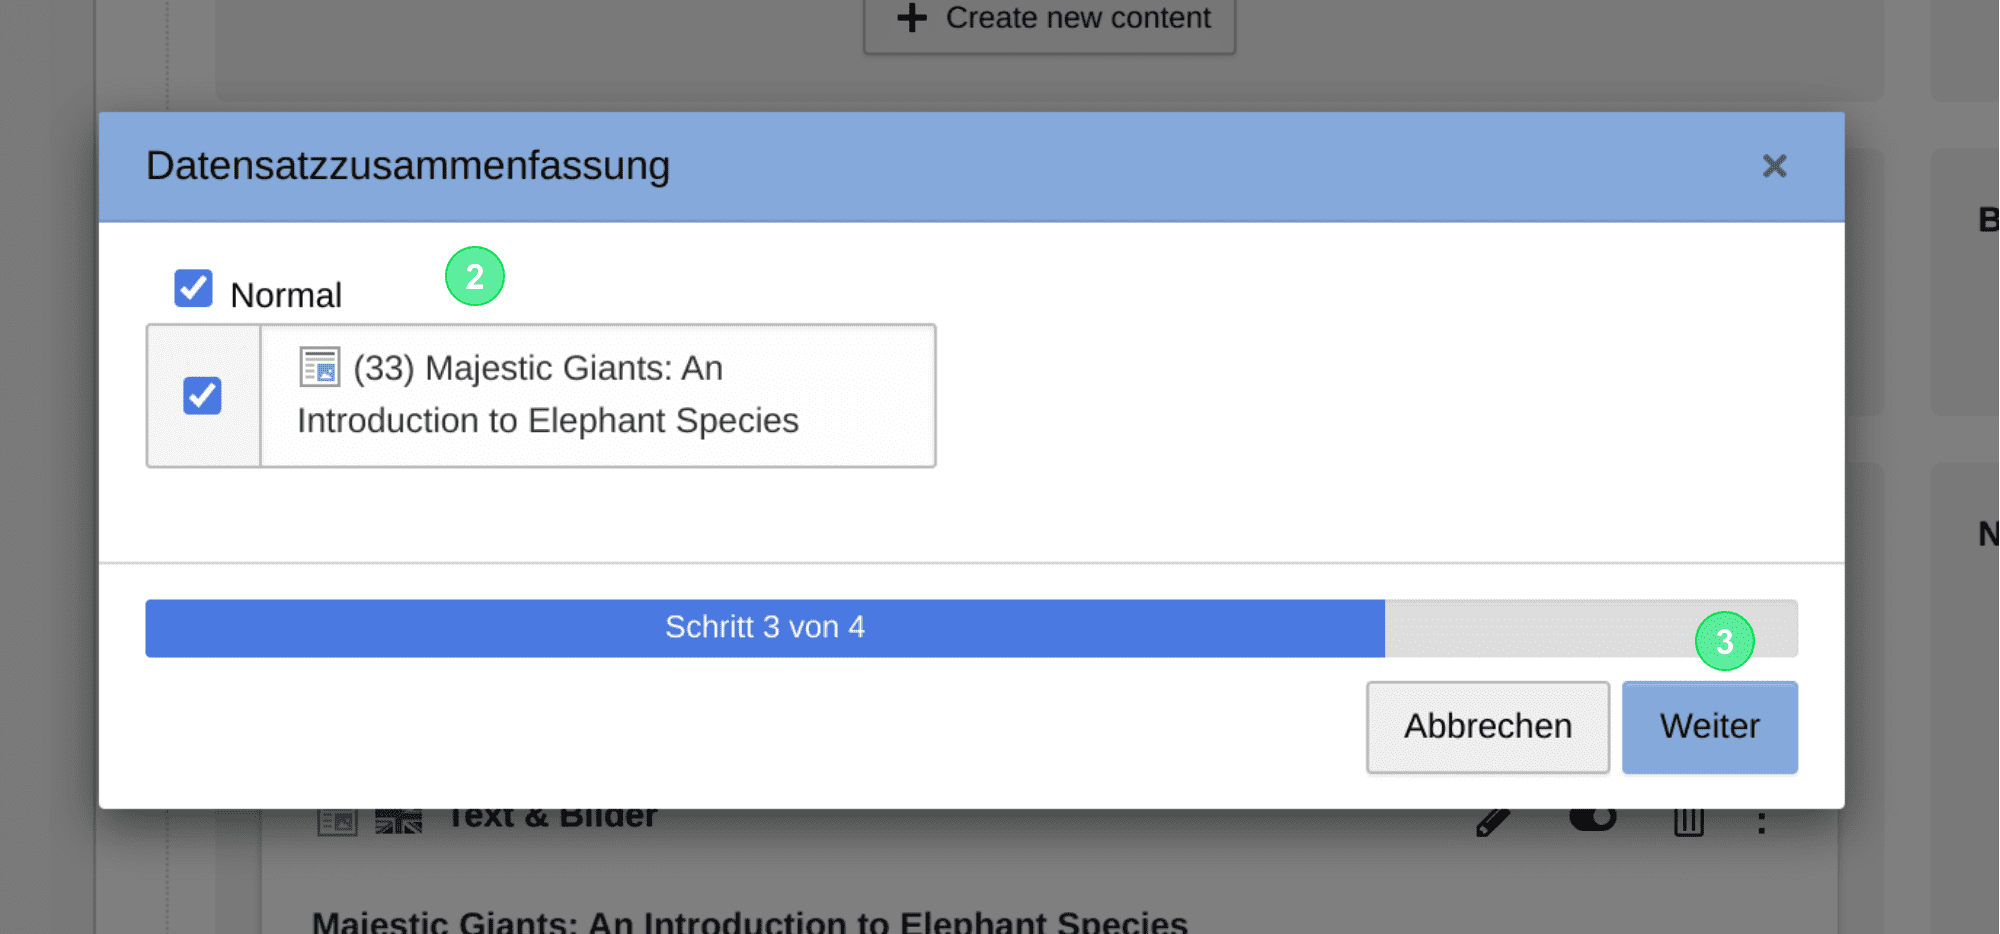Click the Schritt 3 von 4 progress bar

[971, 628]
